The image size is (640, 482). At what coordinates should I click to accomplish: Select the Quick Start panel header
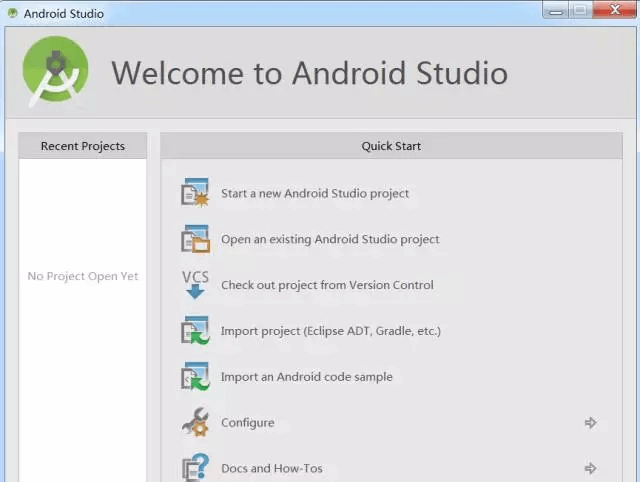391,146
